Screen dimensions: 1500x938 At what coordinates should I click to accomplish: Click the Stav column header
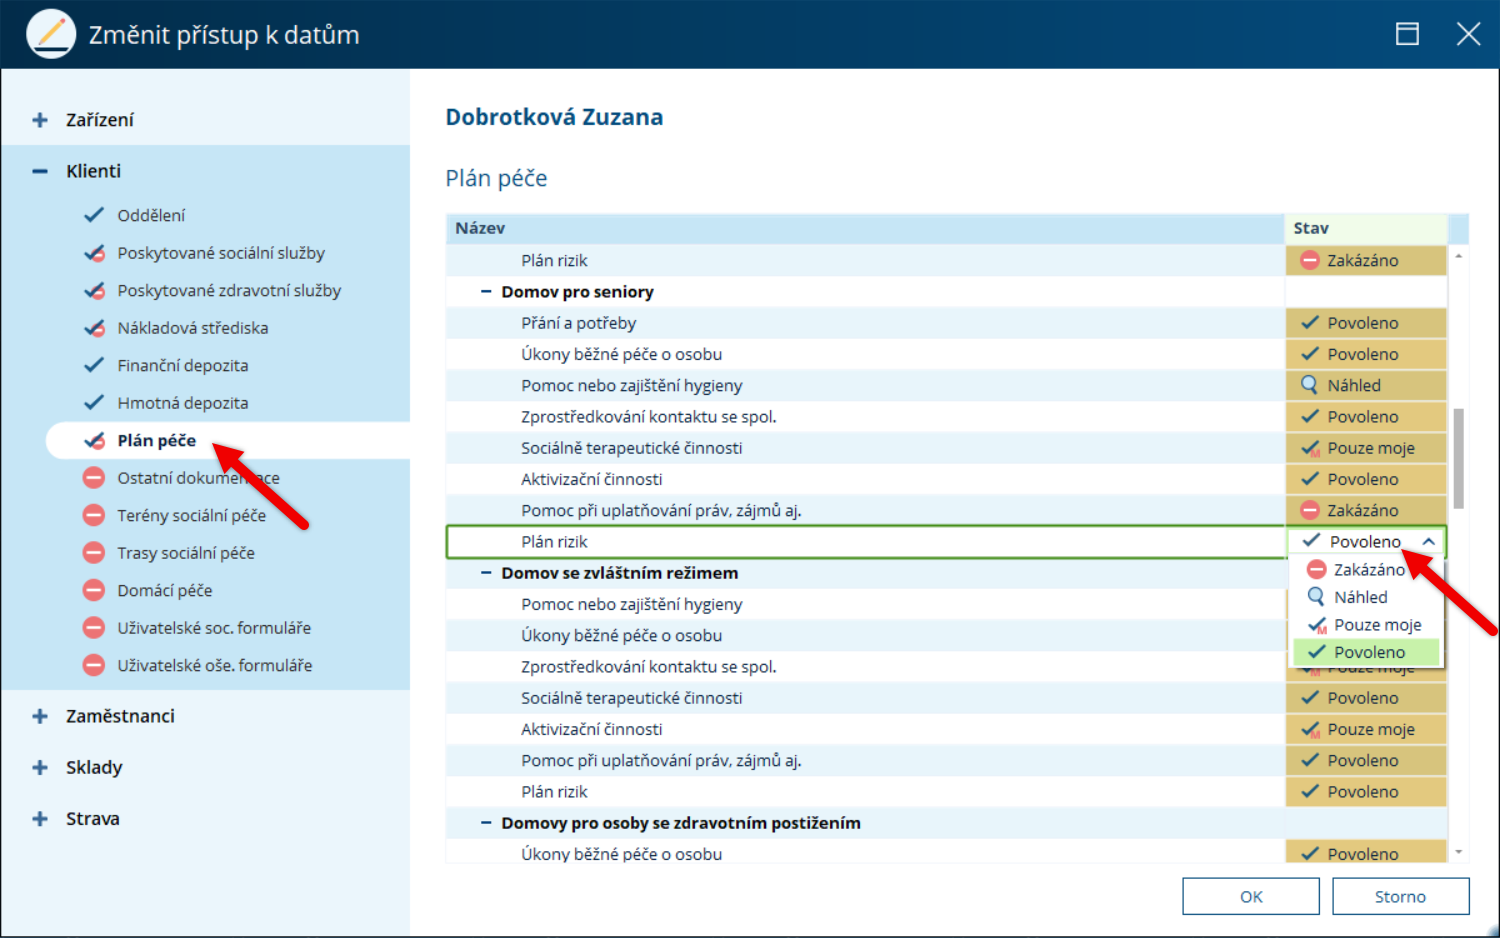tap(1366, 228)
